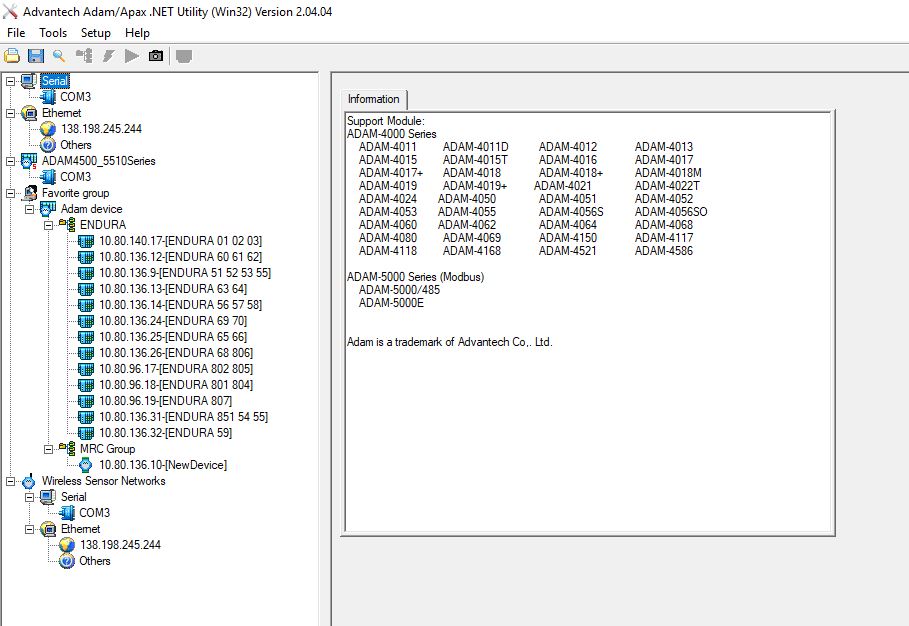Select Others under Wireless Sensor Networks Ethernet
The image size is (909, 626).
(x=94, y=561)
